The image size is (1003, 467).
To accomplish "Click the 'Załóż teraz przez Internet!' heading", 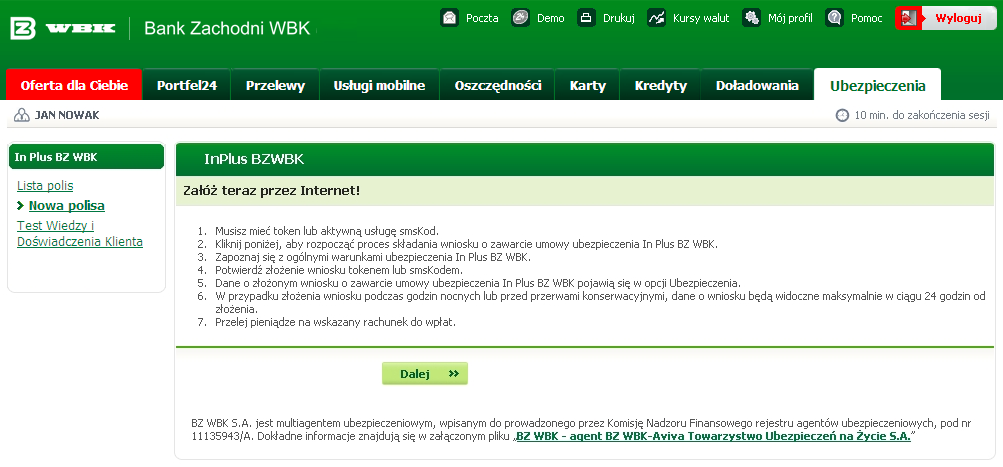I will pos(272,191).
